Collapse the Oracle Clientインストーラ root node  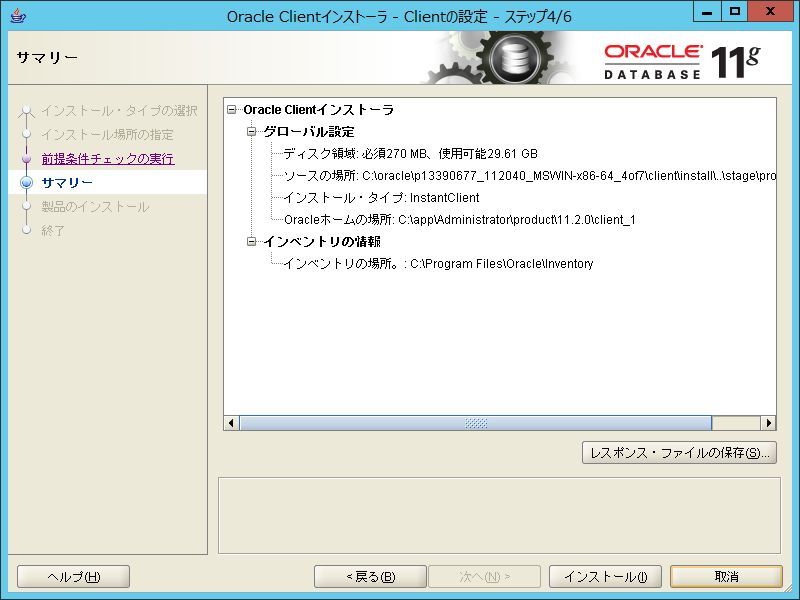pyautogui.click(x=232, y=110)
